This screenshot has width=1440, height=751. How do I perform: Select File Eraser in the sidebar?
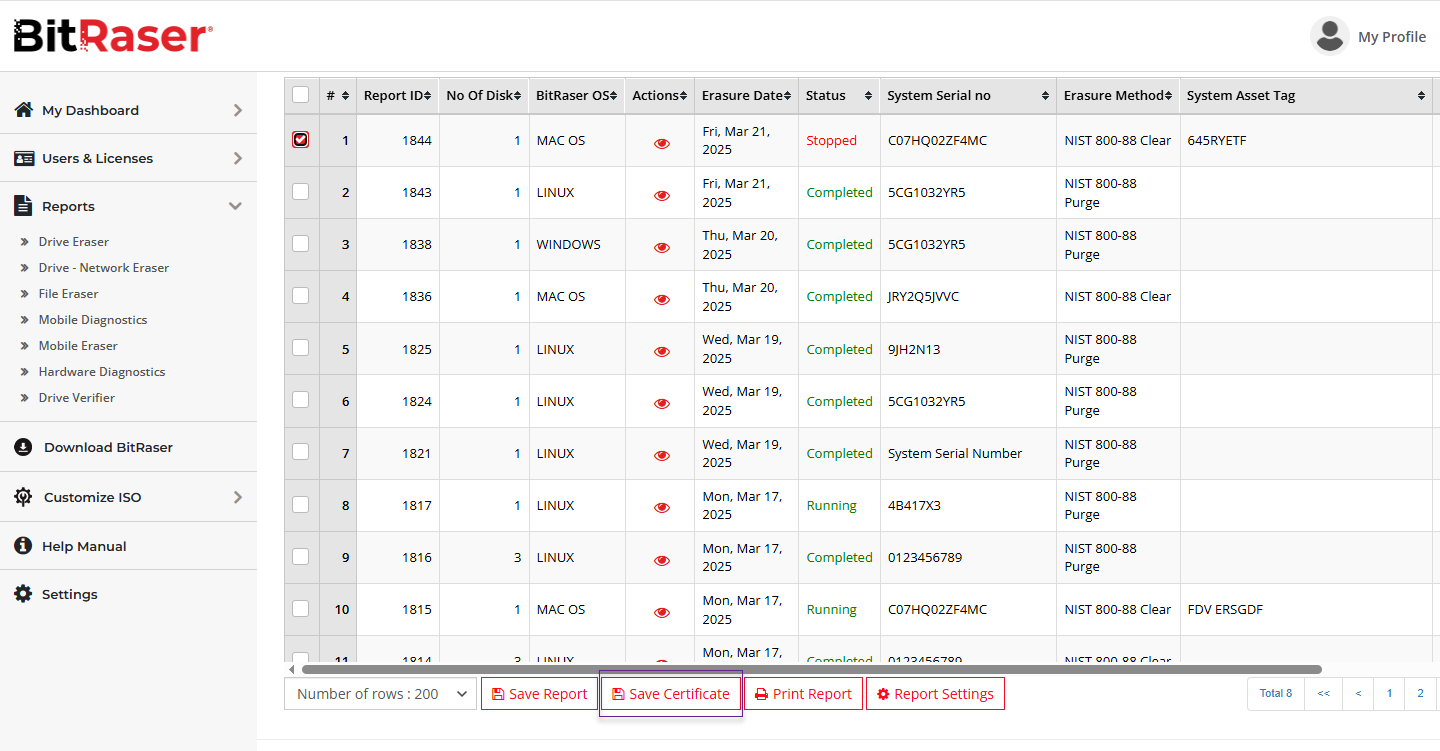coord(69,294)
